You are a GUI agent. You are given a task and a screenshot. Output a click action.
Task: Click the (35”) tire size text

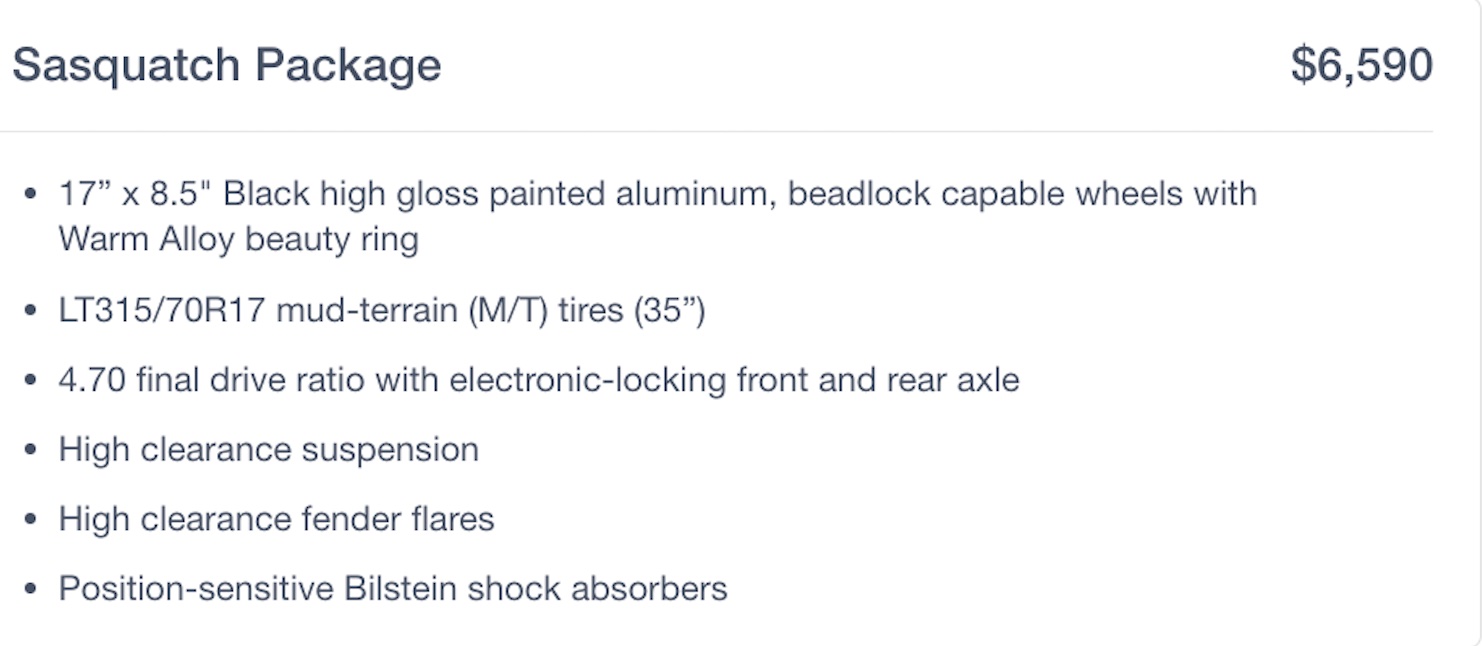pyautogui.click(x=669, y=311)
